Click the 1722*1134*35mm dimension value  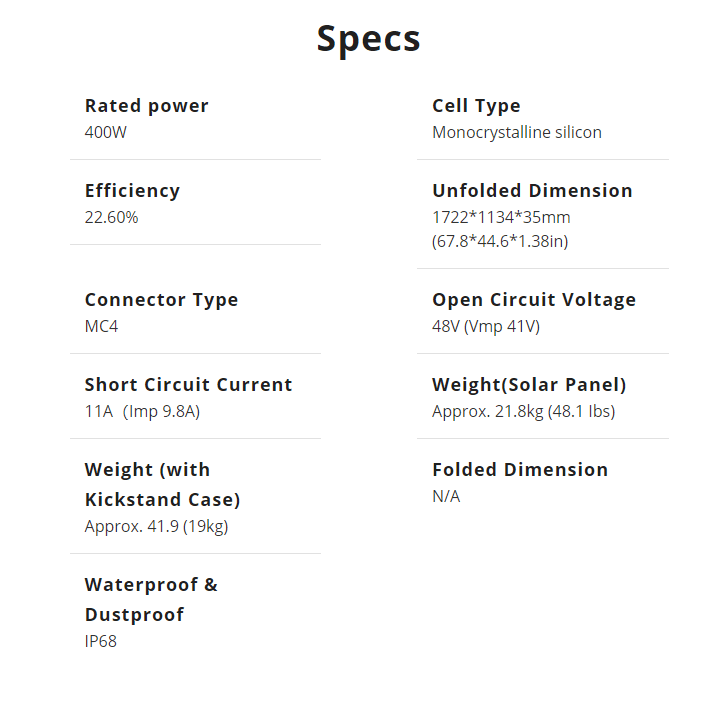point(501,217)
